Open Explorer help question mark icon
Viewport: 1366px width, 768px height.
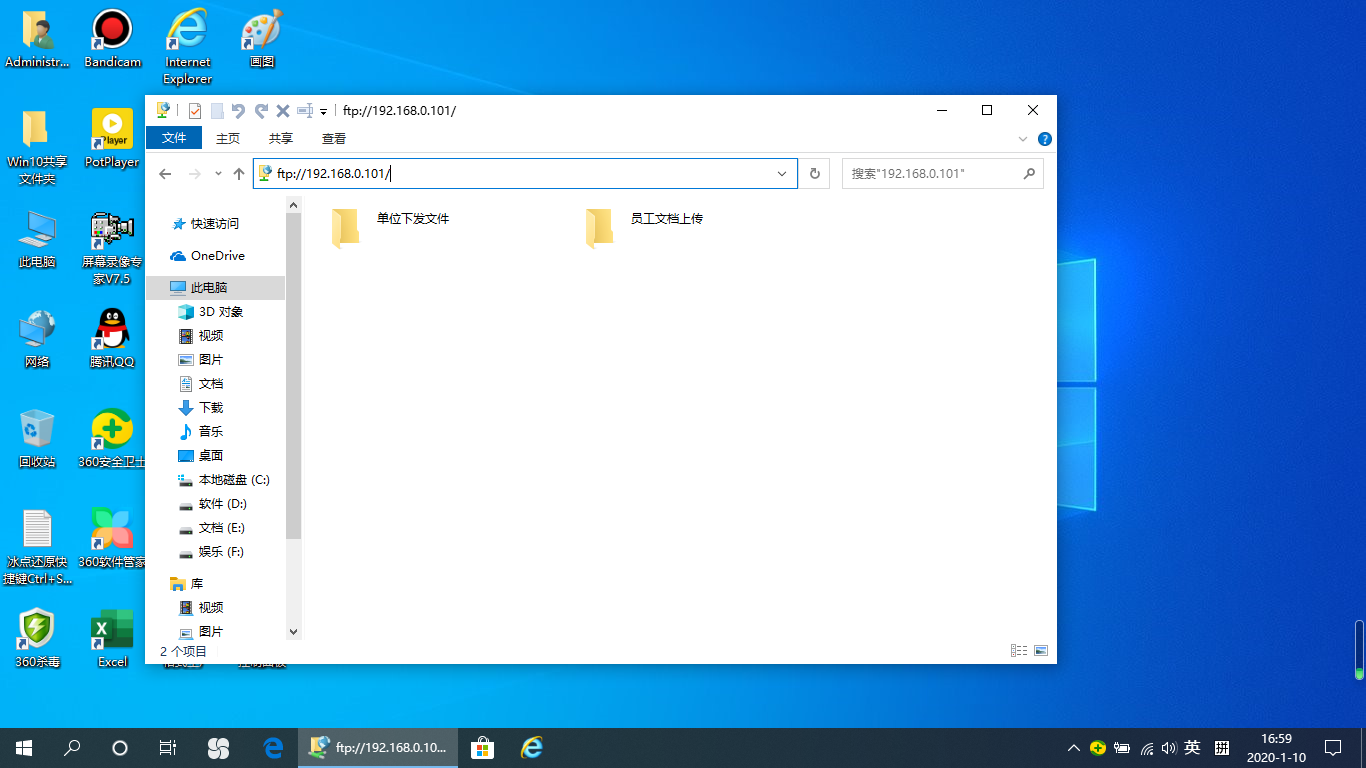point(1045,139)
